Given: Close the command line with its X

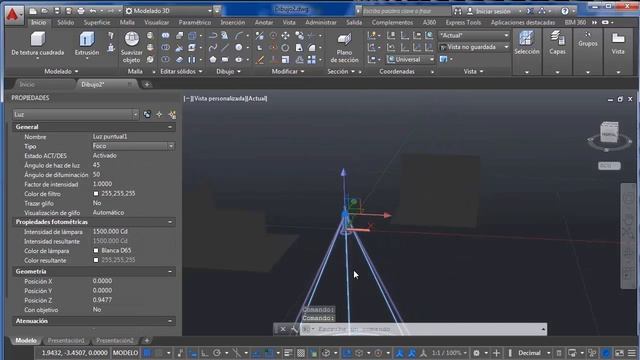Looking at the screenshot, I should 283,329.
